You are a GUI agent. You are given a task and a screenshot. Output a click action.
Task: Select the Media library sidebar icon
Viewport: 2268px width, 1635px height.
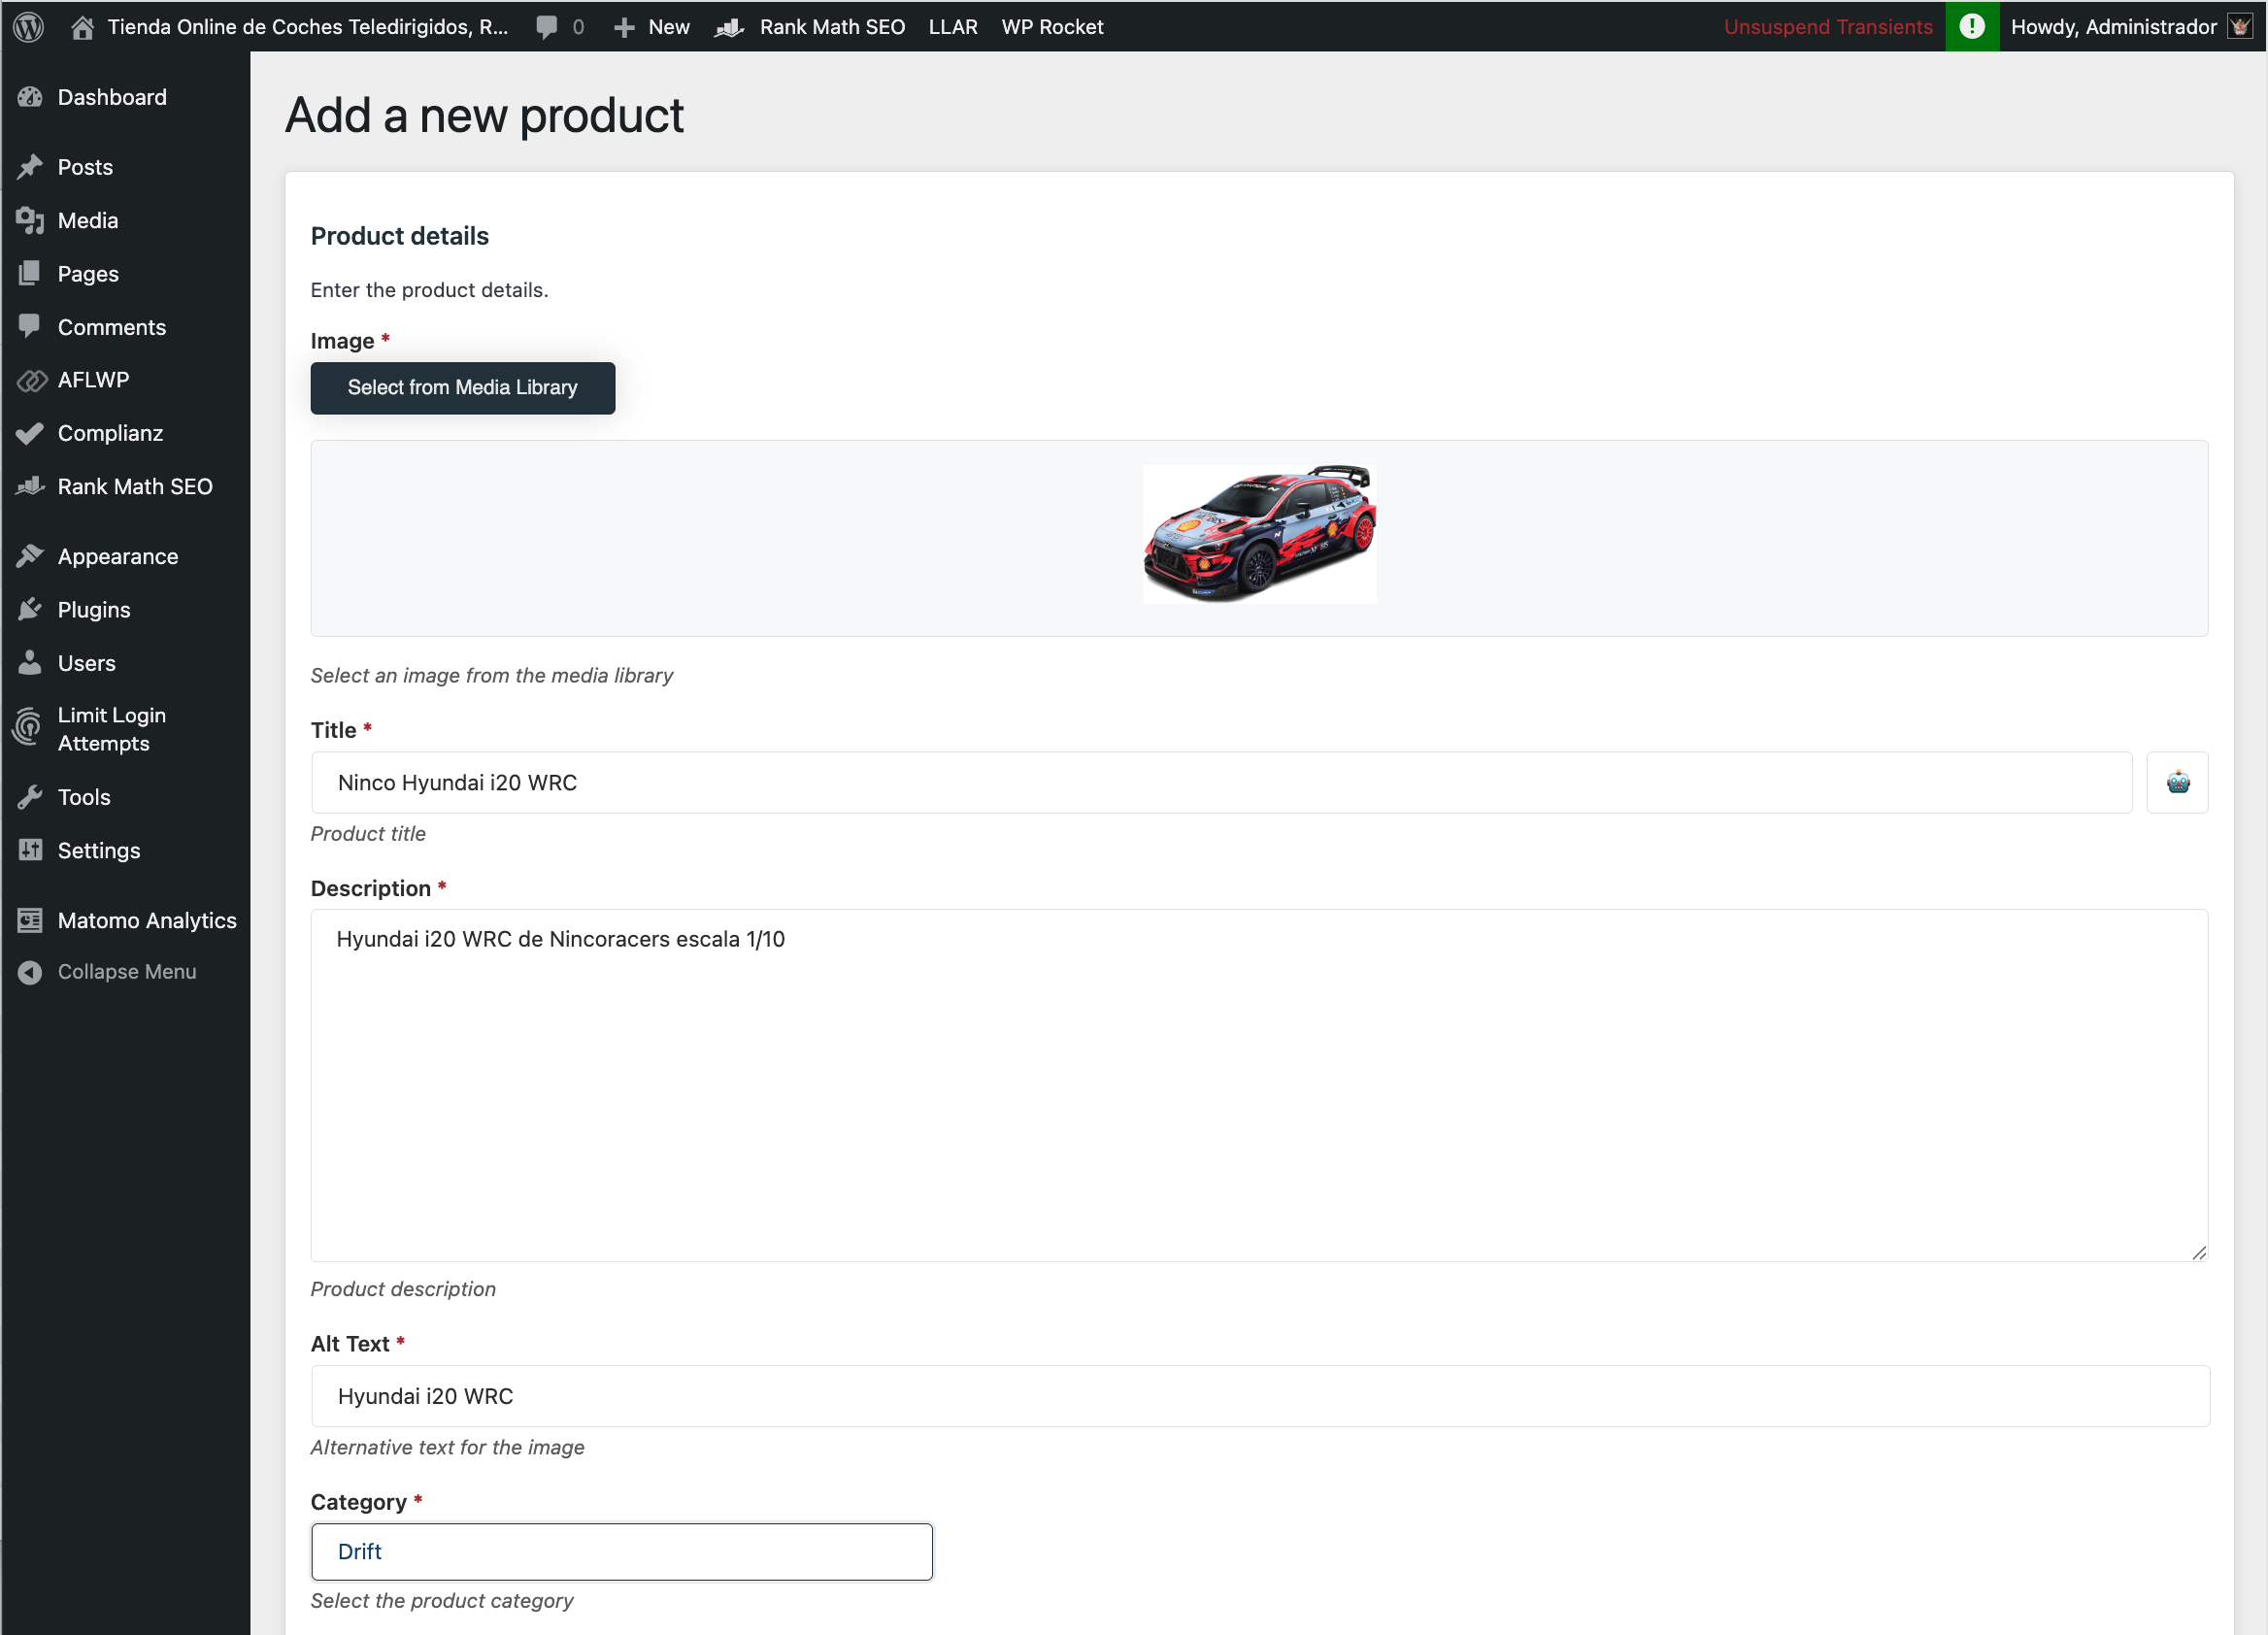tap(30, 220)
